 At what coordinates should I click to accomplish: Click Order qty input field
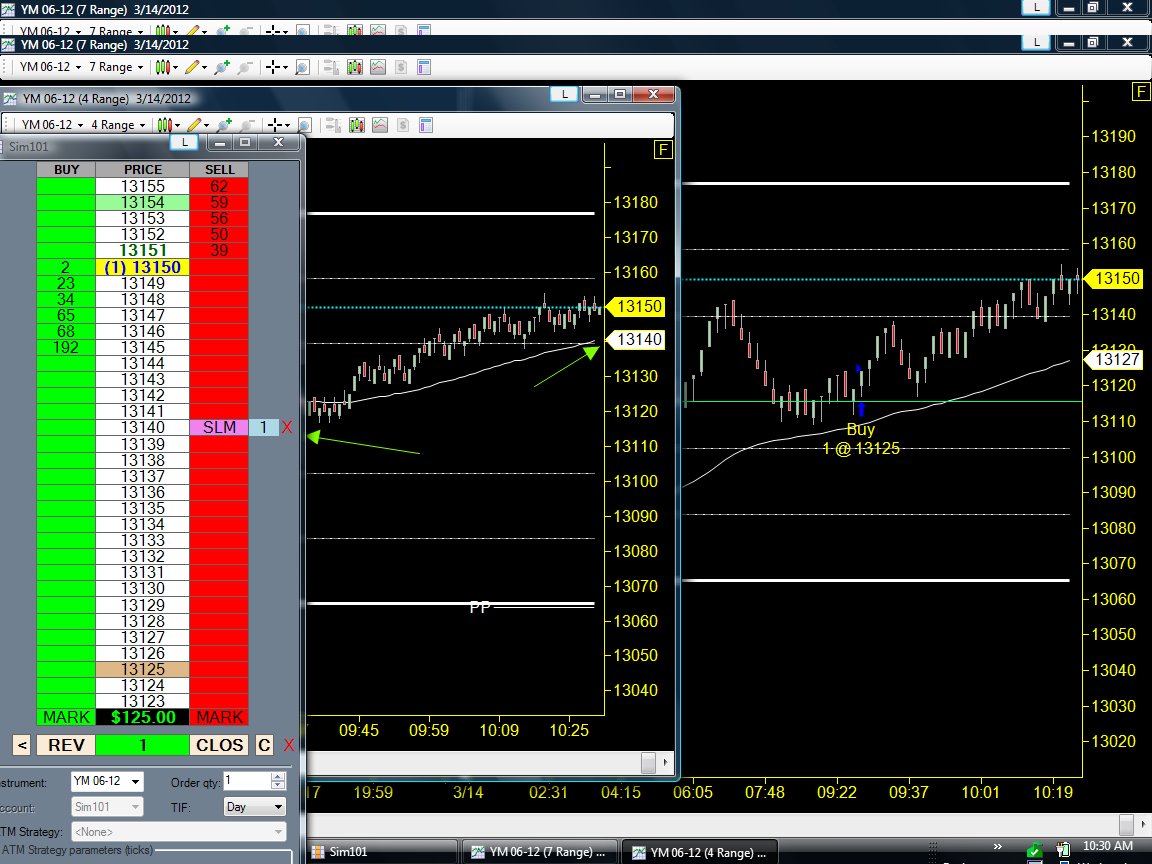click(x=247, y=780)
